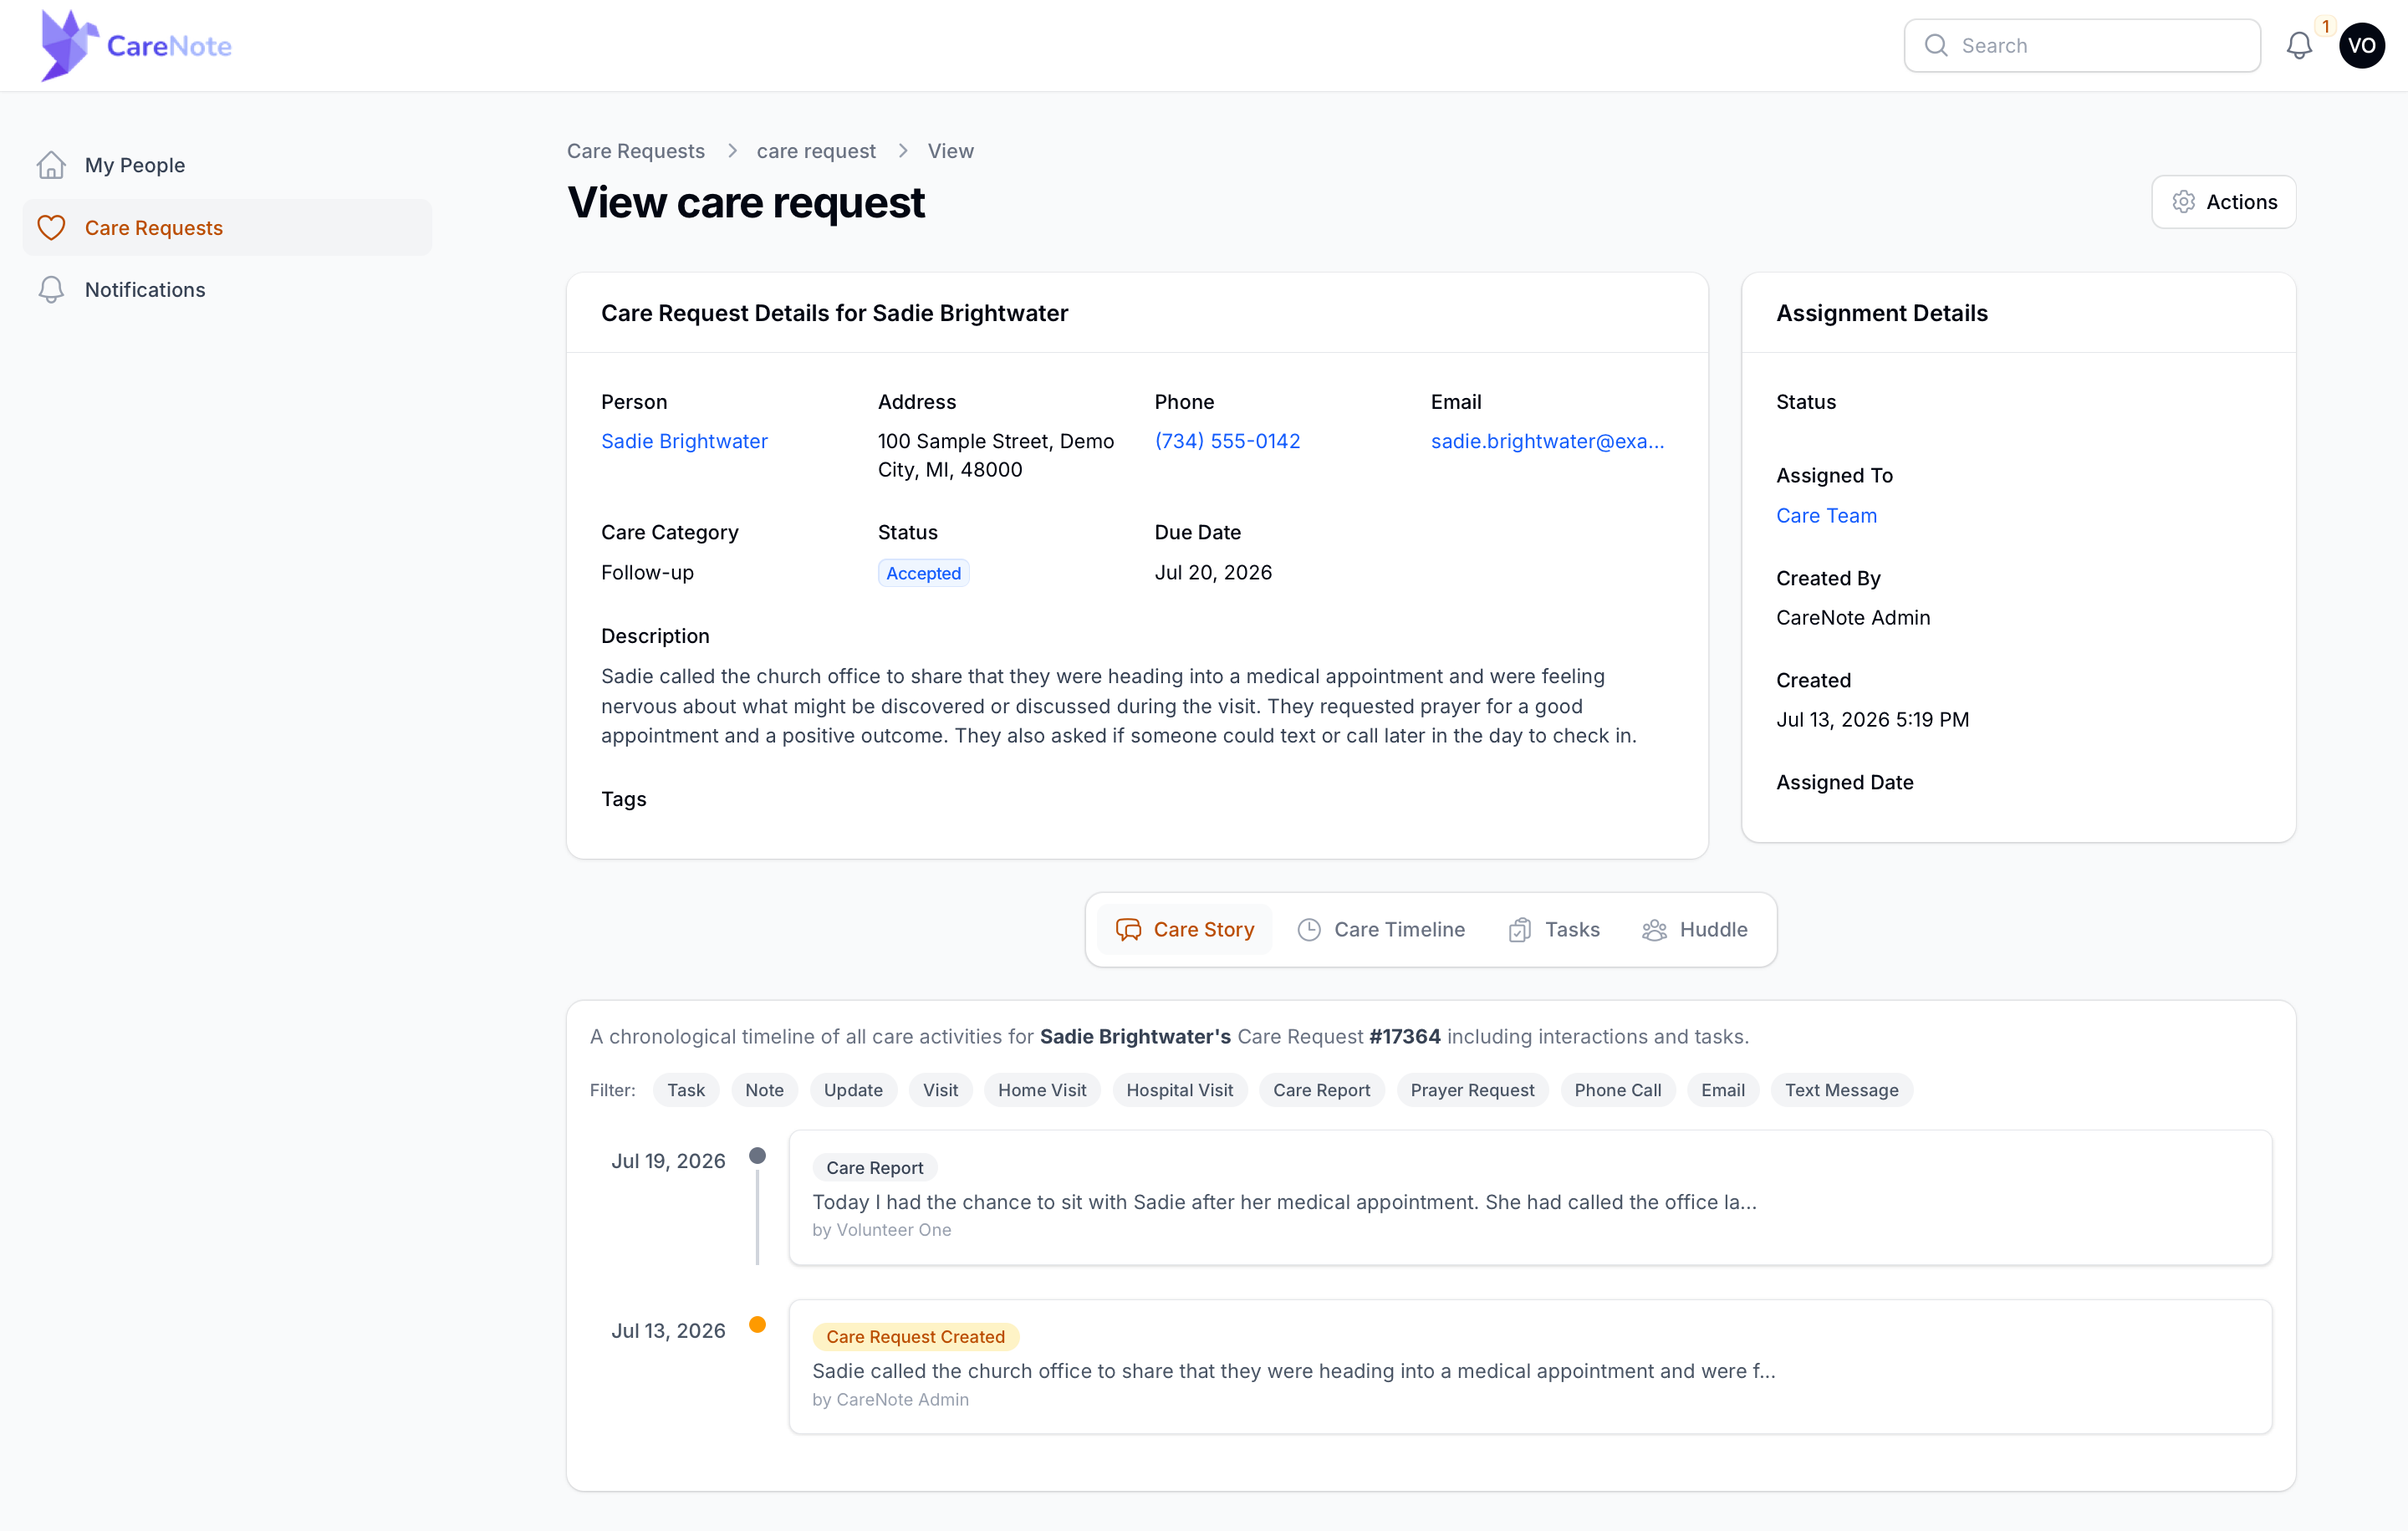Focus the Search input field

click(x=2082, y=45)
